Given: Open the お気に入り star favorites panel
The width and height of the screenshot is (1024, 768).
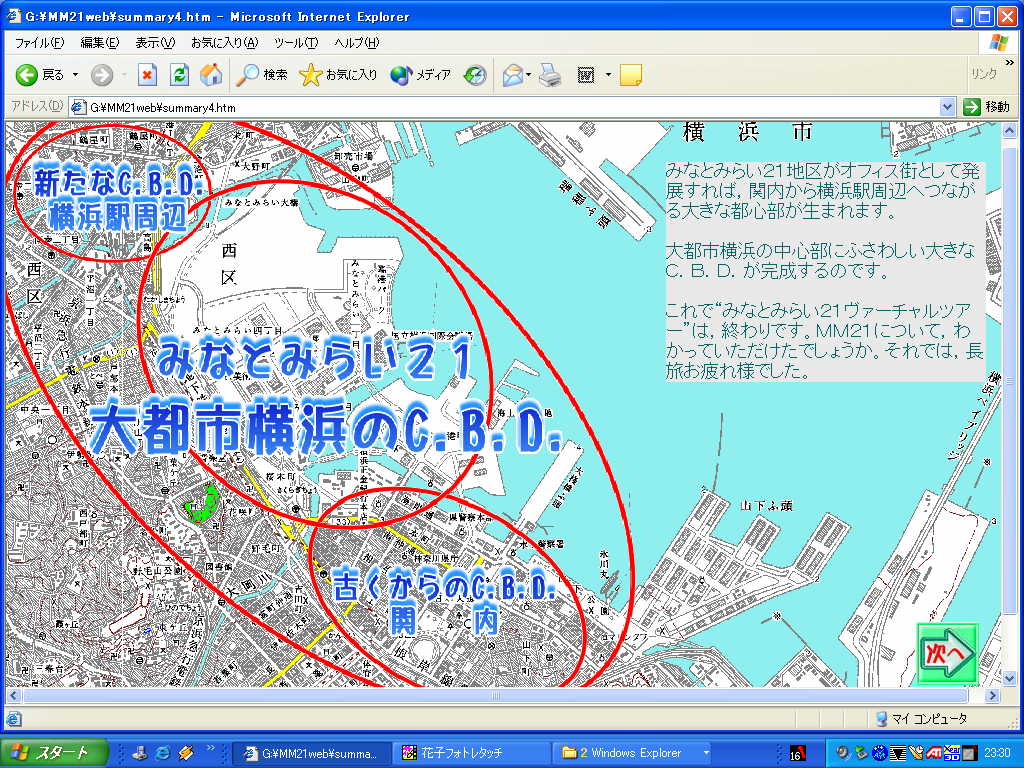Looking at the screenshot, I should click(x=338, y=75).
